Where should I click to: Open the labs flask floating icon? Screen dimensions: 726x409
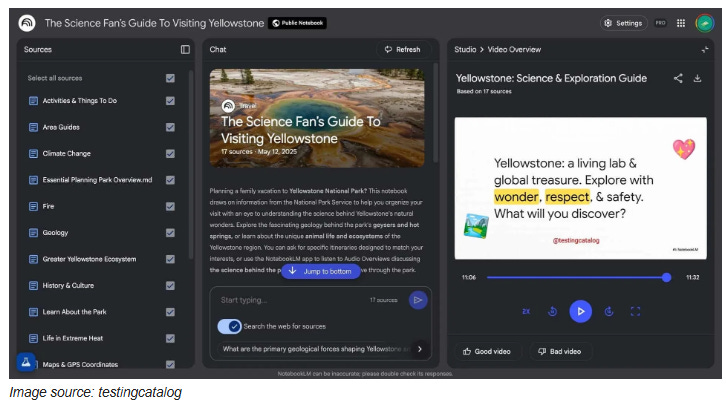coord(26,362)
